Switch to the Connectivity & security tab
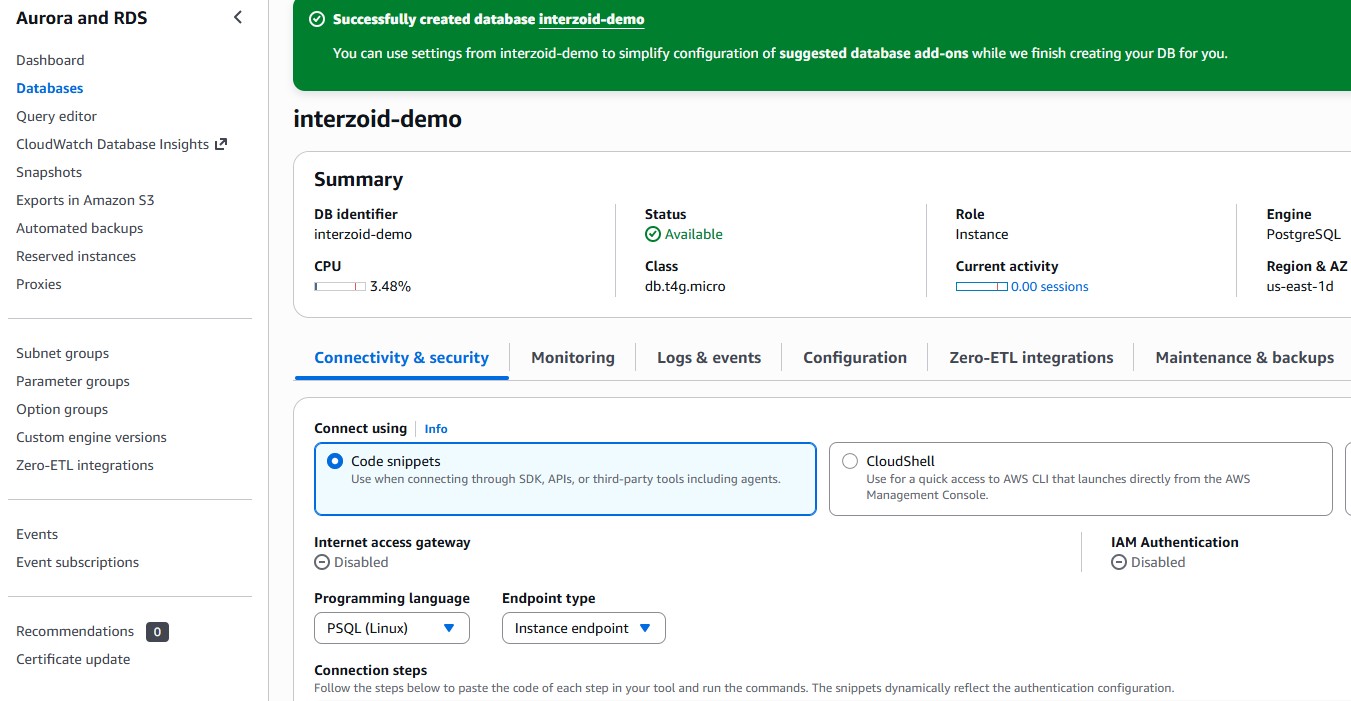The width and height of the screenshot is (1351, 701). pos(401,357)
